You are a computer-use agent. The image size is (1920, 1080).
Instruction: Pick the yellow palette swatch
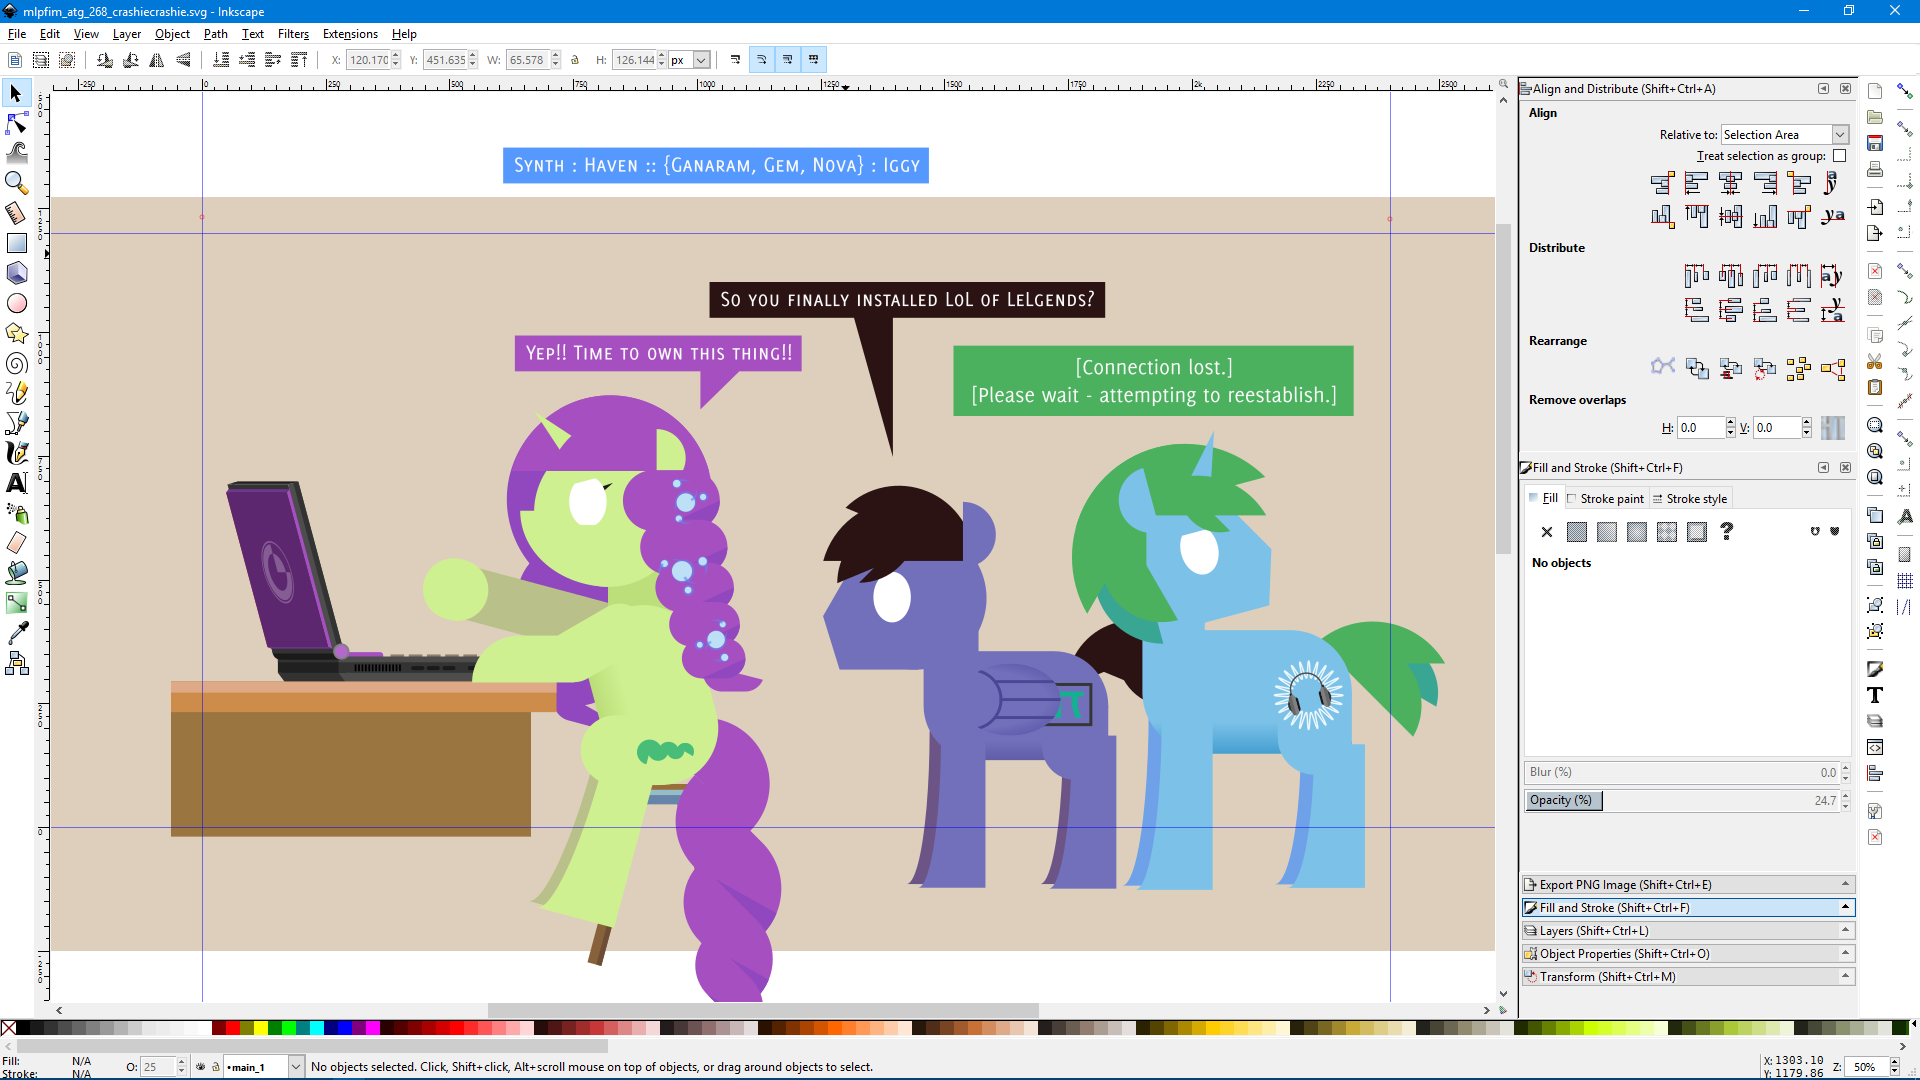(x=260, y=1028)
